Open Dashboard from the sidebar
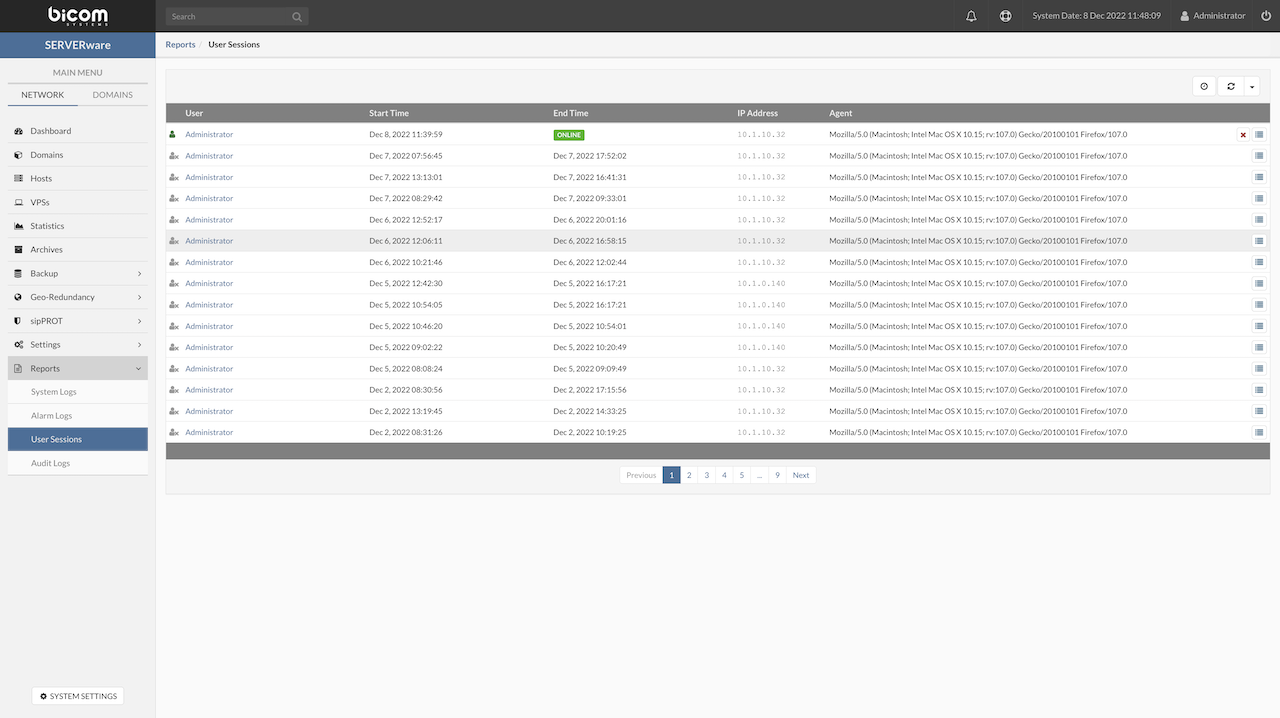 tap(50, 131)
